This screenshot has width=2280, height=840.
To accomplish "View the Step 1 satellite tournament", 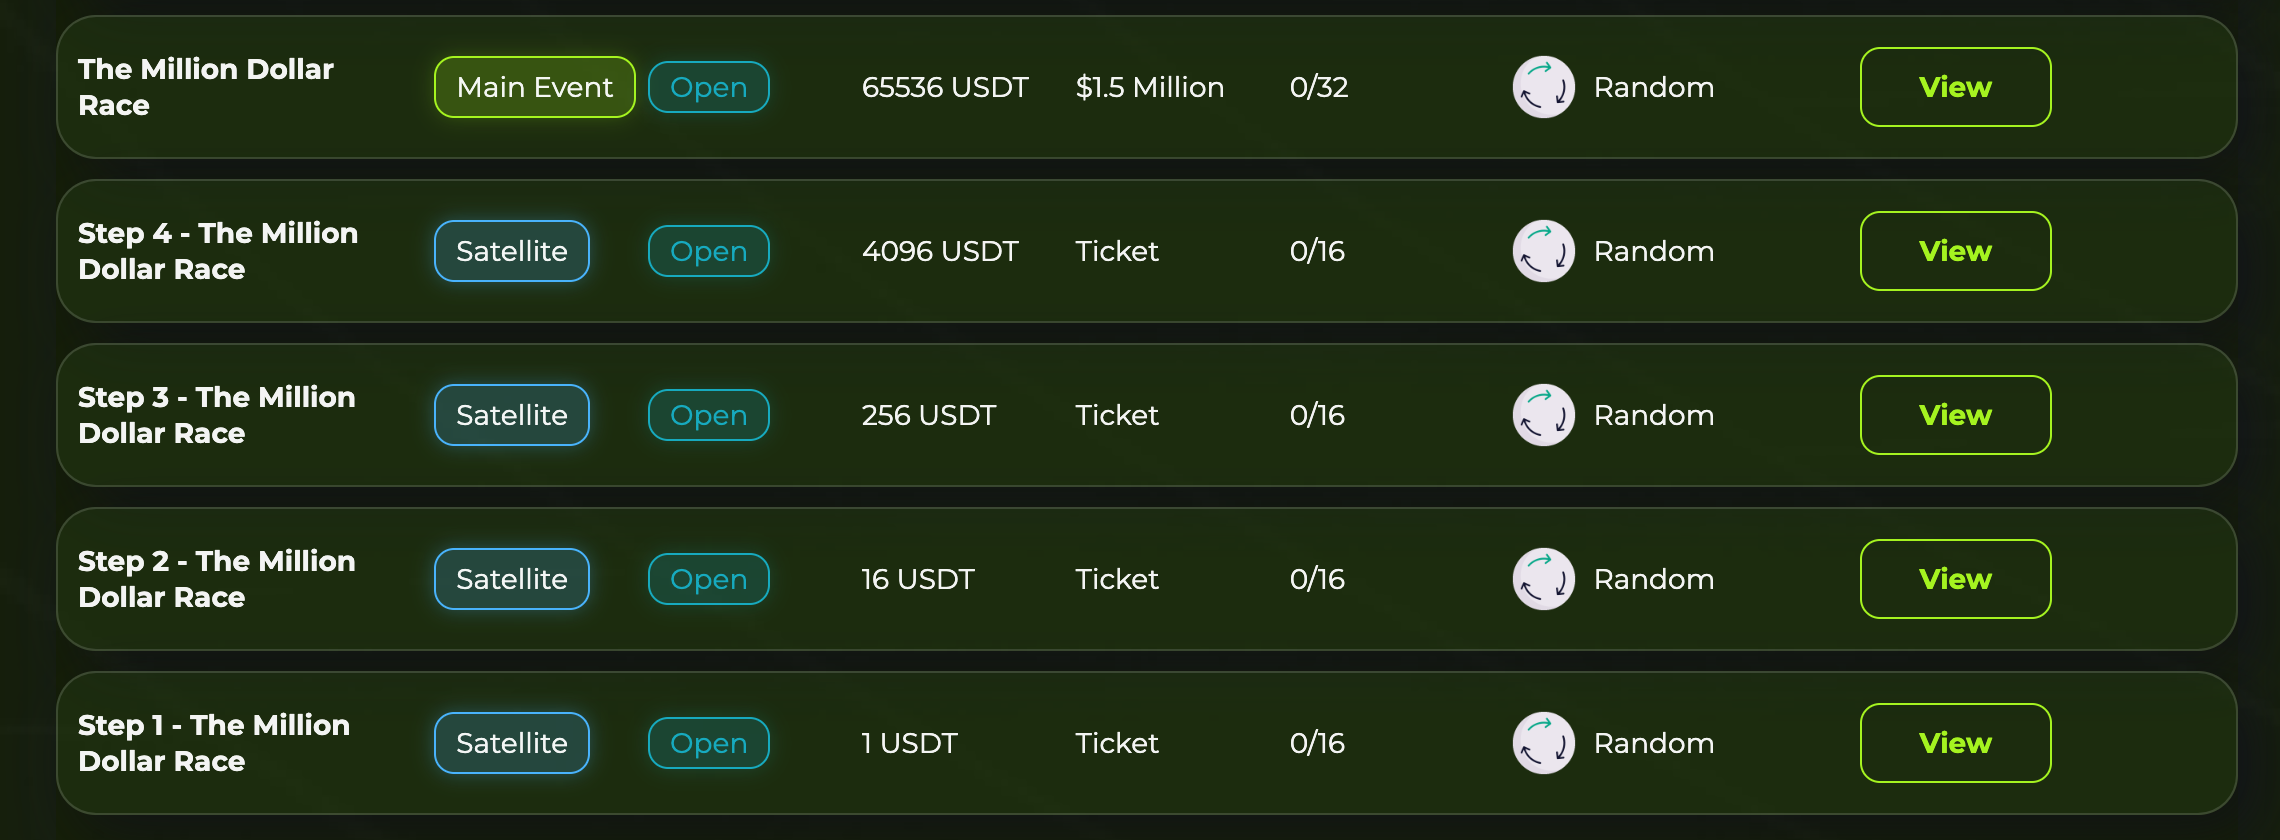I will 1955,743.
